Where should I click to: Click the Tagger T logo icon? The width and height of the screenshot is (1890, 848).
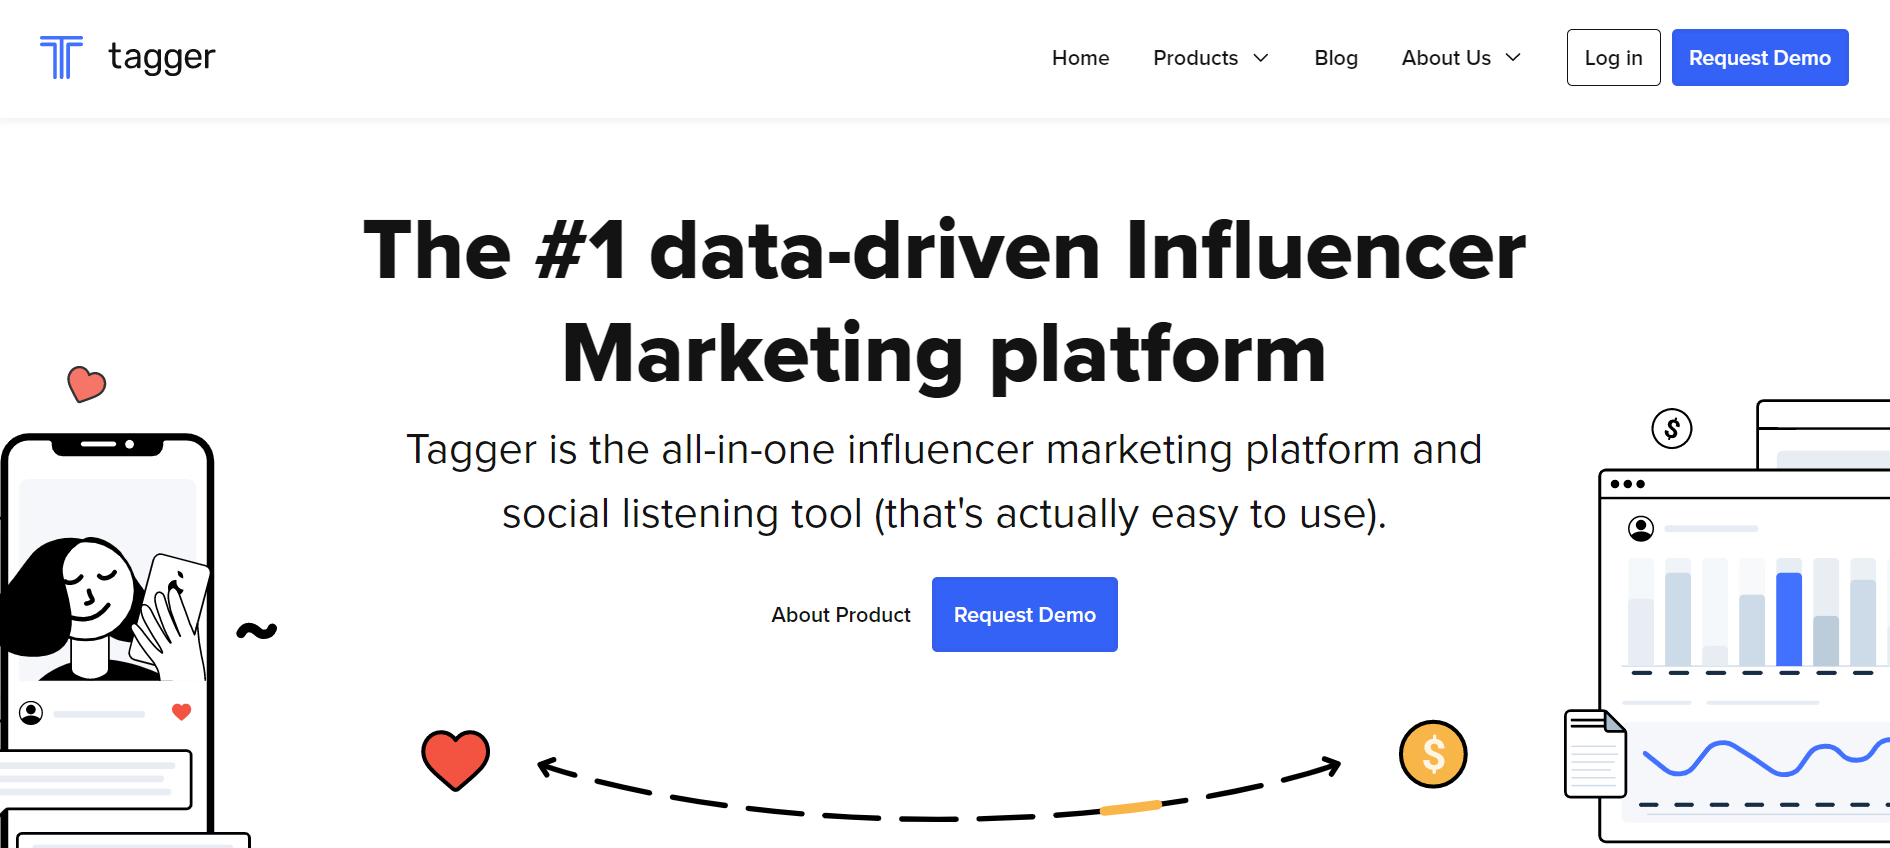(61, 57)
